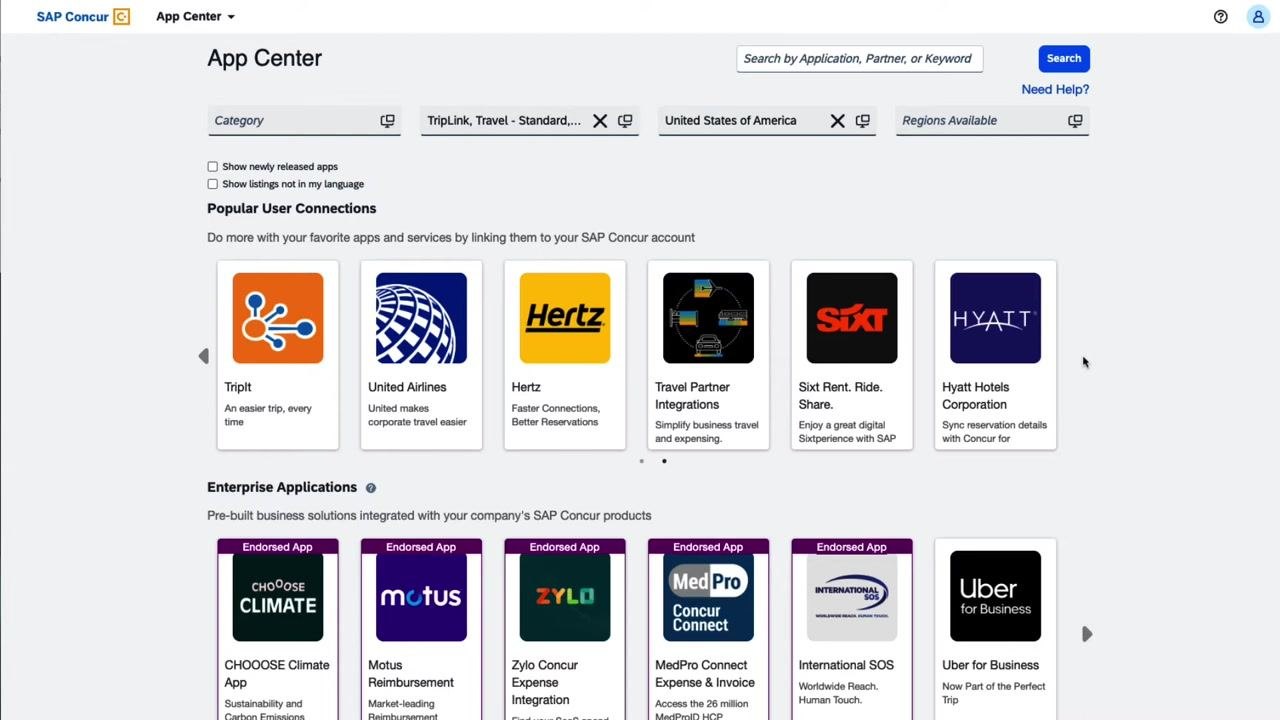Open the user profile icon

pos(1258,17)
